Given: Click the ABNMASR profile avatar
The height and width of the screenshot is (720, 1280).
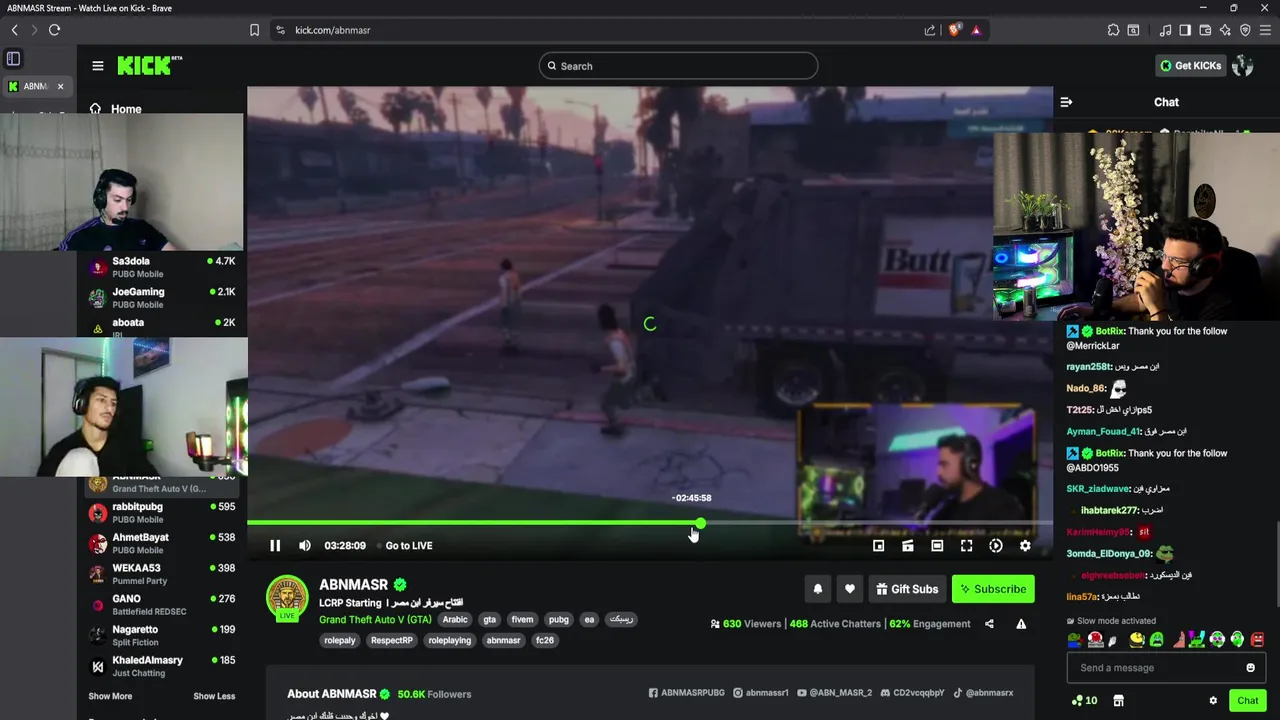Looking at the screenshot, I should point(287,597).
